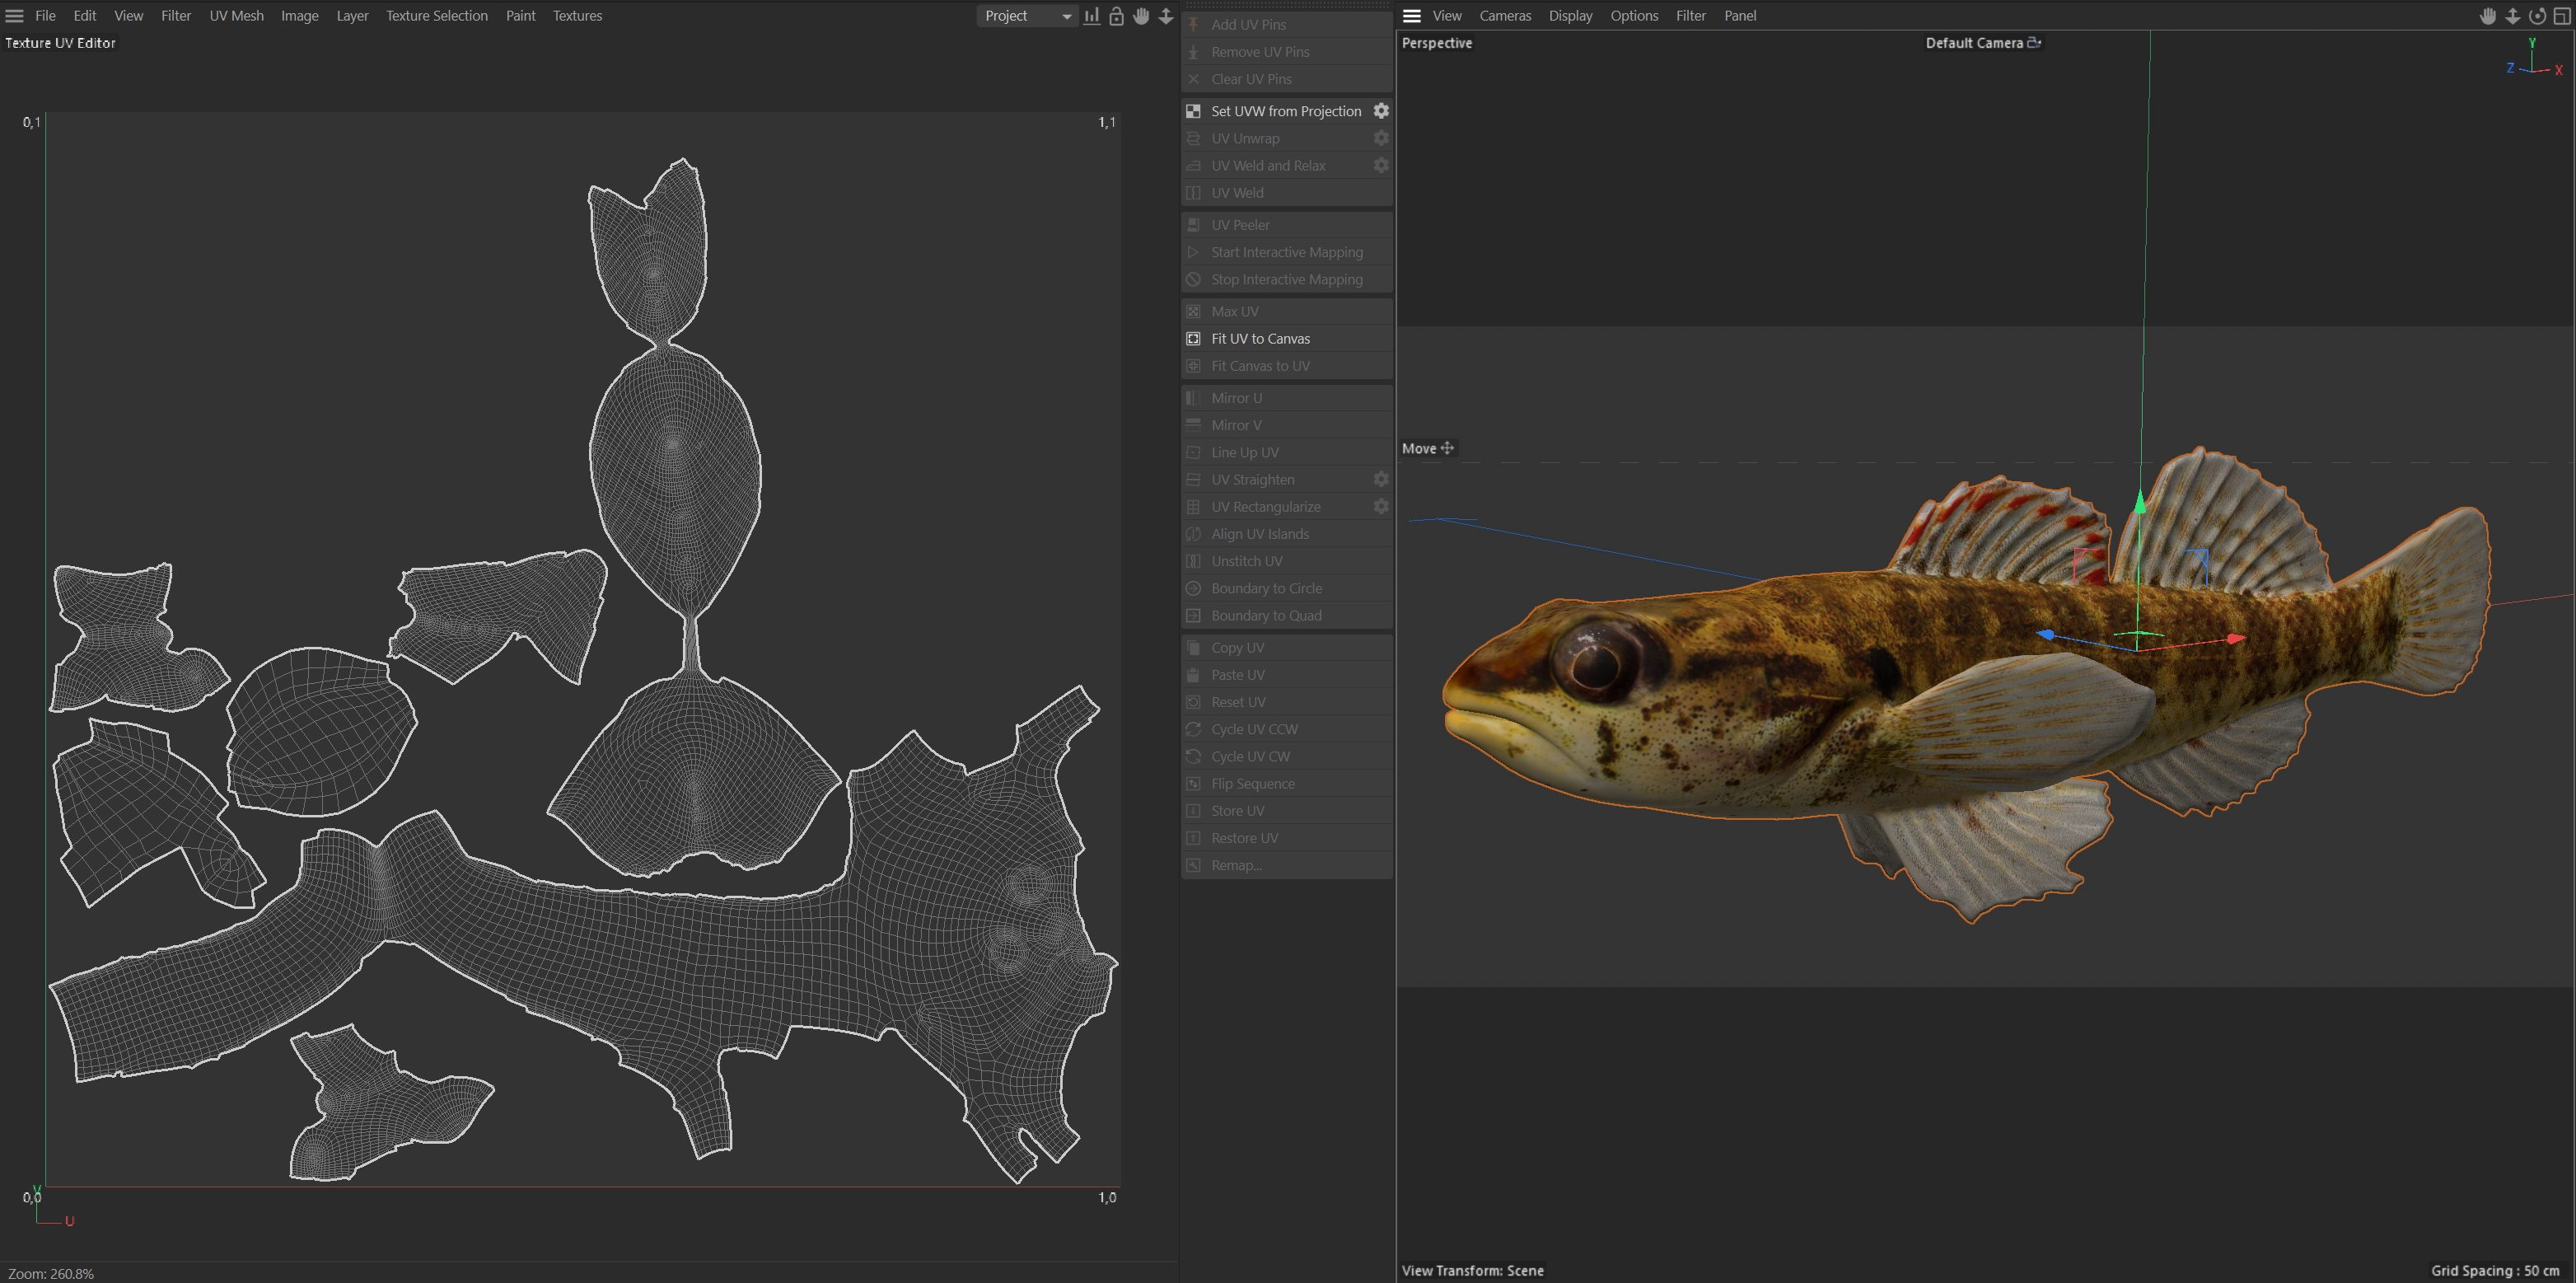Open the Cameras menu in the viewport

1505,16
